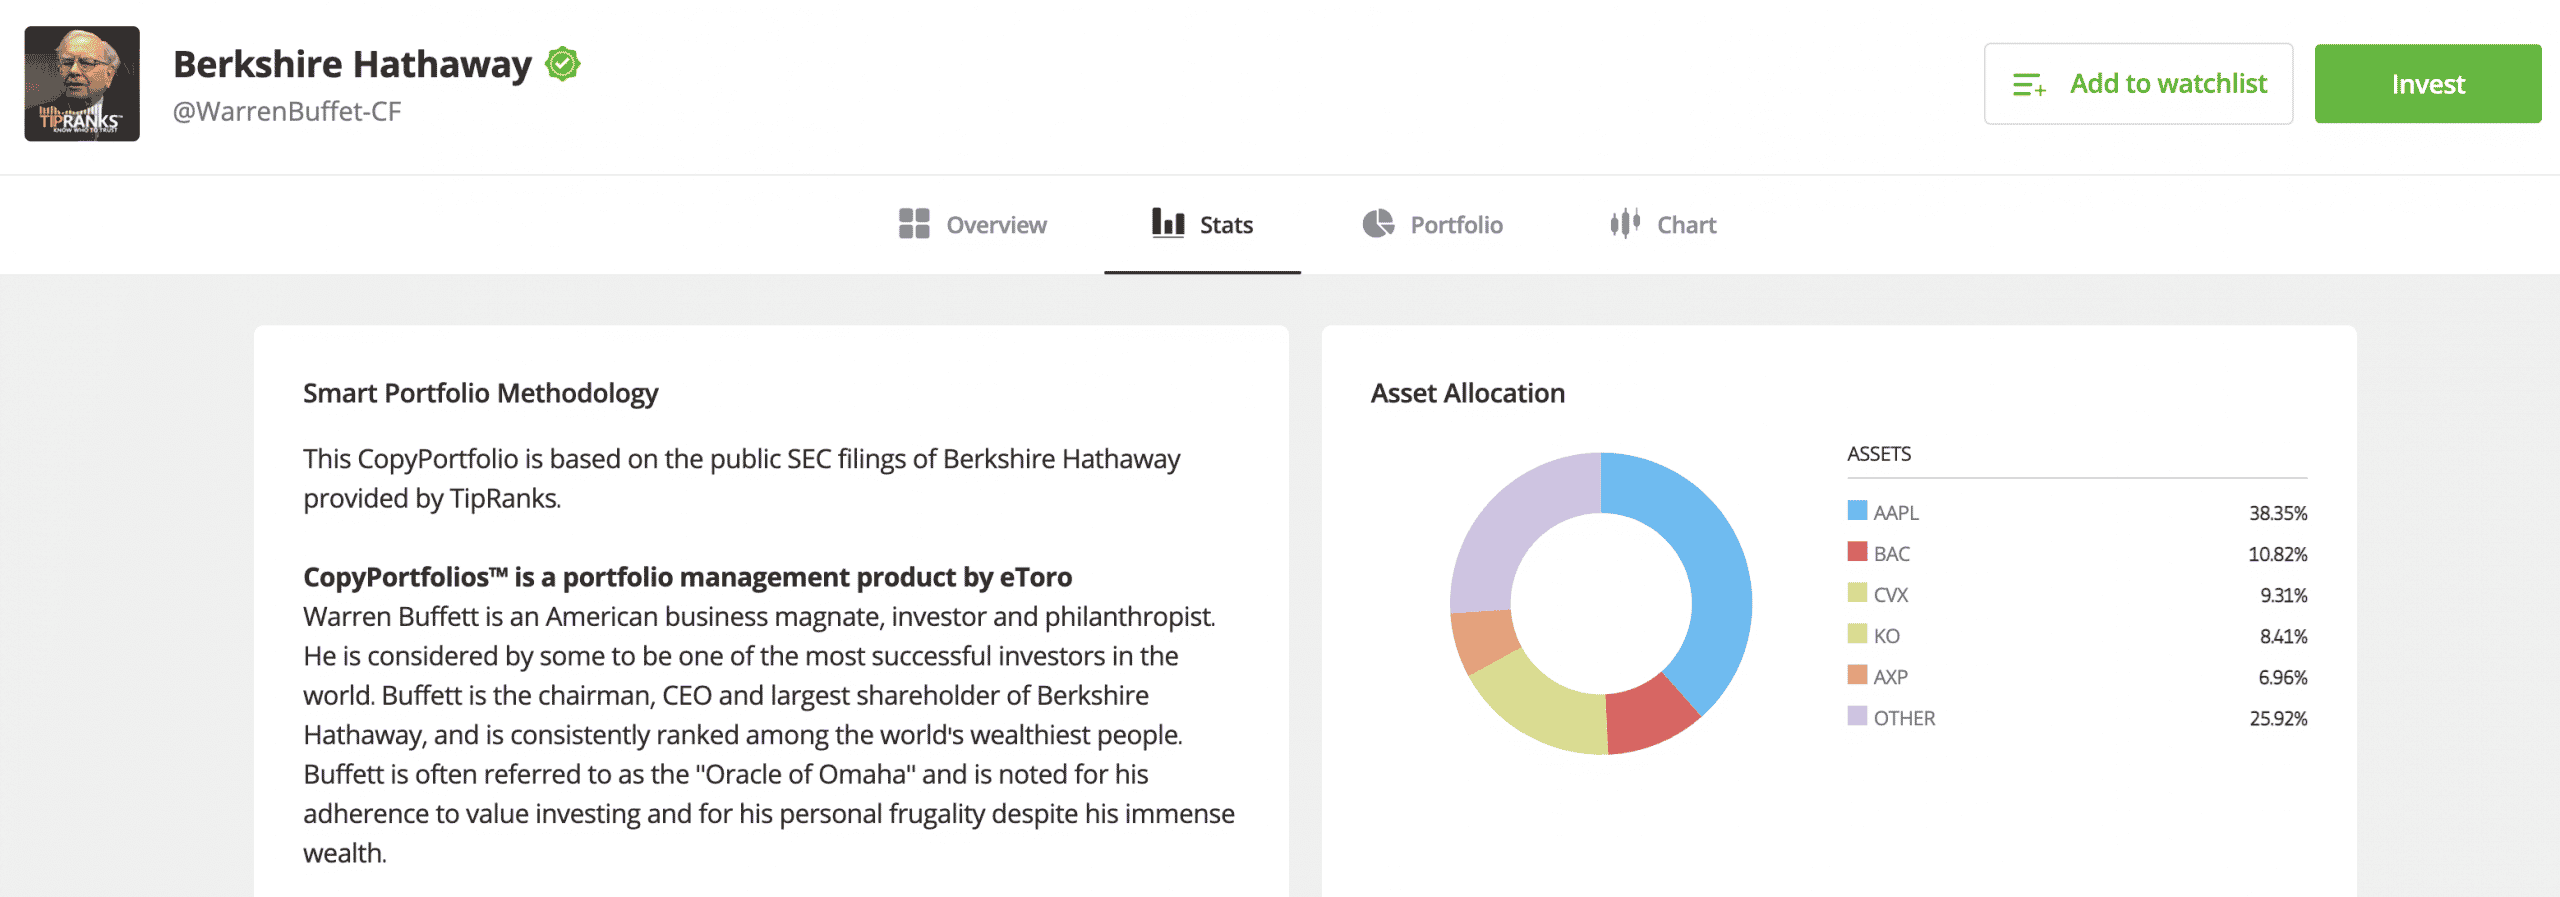Click the KO legend swatch

pos(1857,634)
